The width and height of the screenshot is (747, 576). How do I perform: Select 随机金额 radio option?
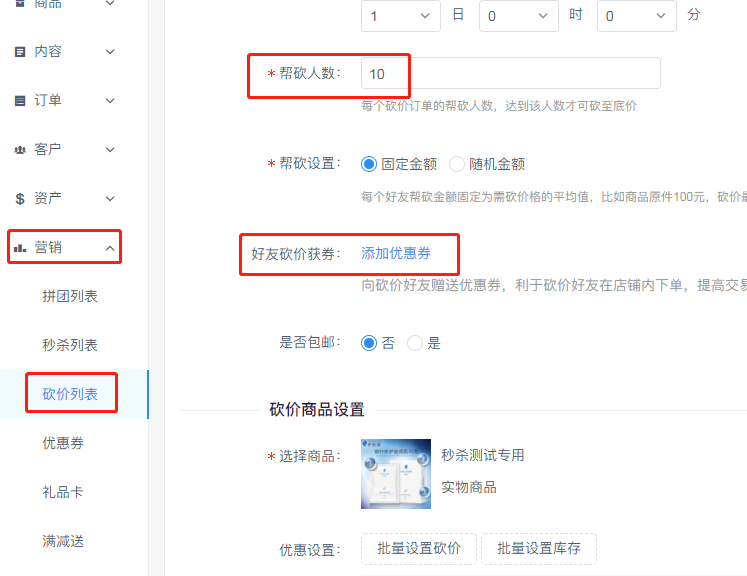point(456,164)
